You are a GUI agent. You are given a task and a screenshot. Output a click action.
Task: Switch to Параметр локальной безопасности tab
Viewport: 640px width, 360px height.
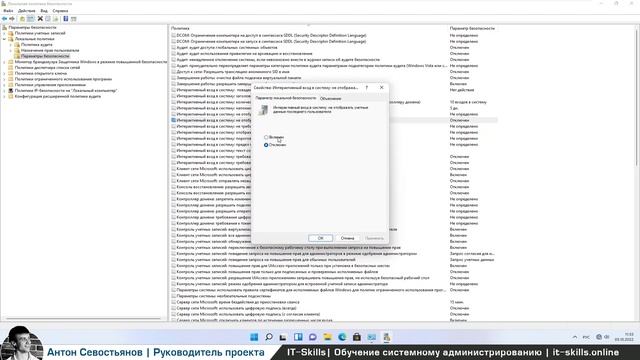point(285,98)
